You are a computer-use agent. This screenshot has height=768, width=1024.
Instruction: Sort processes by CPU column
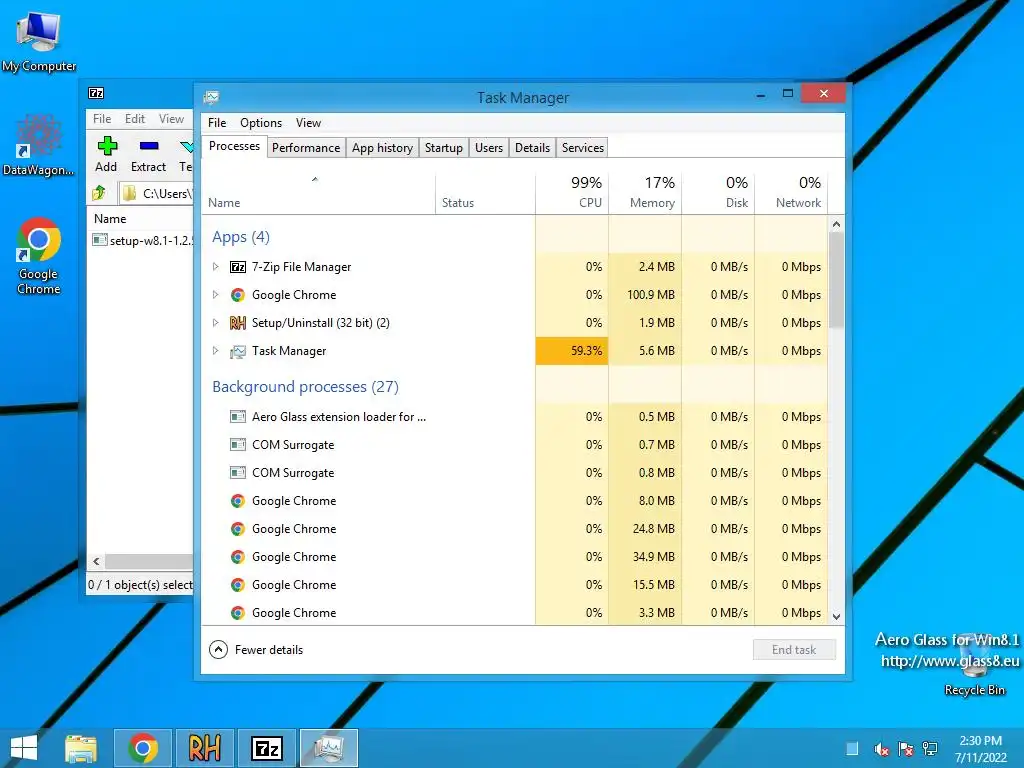click(572, 192)
